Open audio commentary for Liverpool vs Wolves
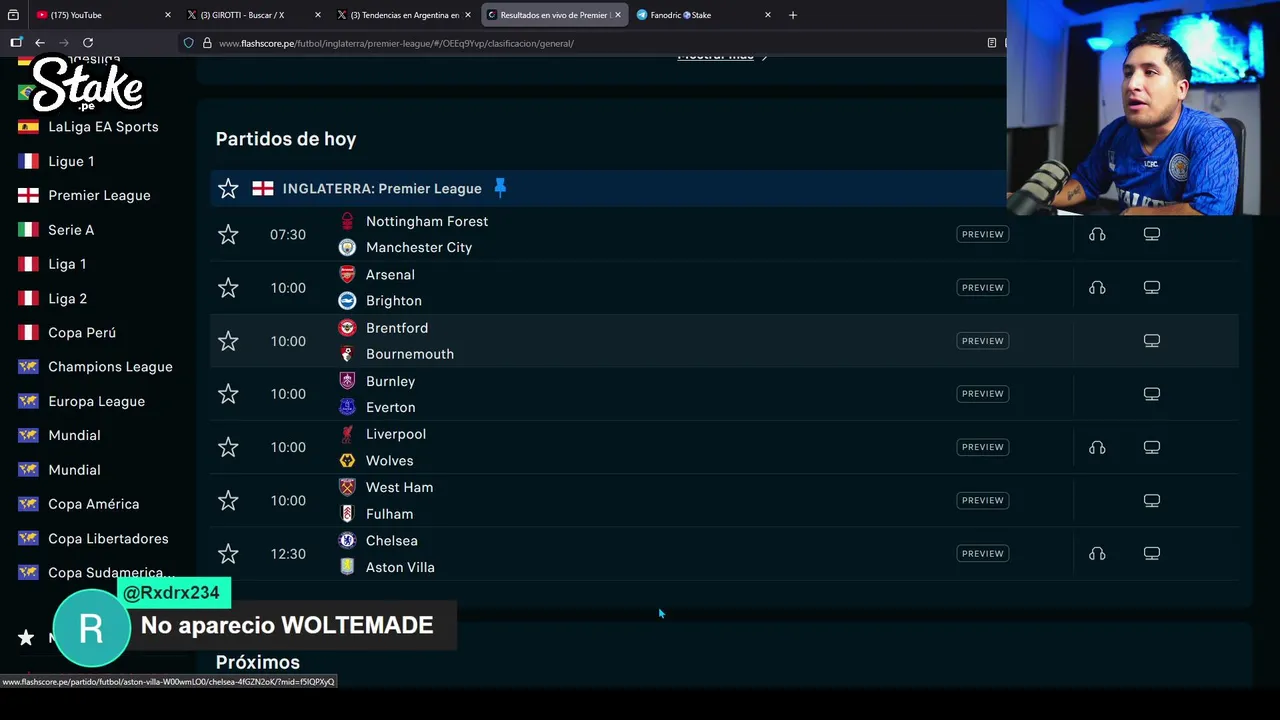Screen dimensions: 1280x720 tap(1097, 447)
